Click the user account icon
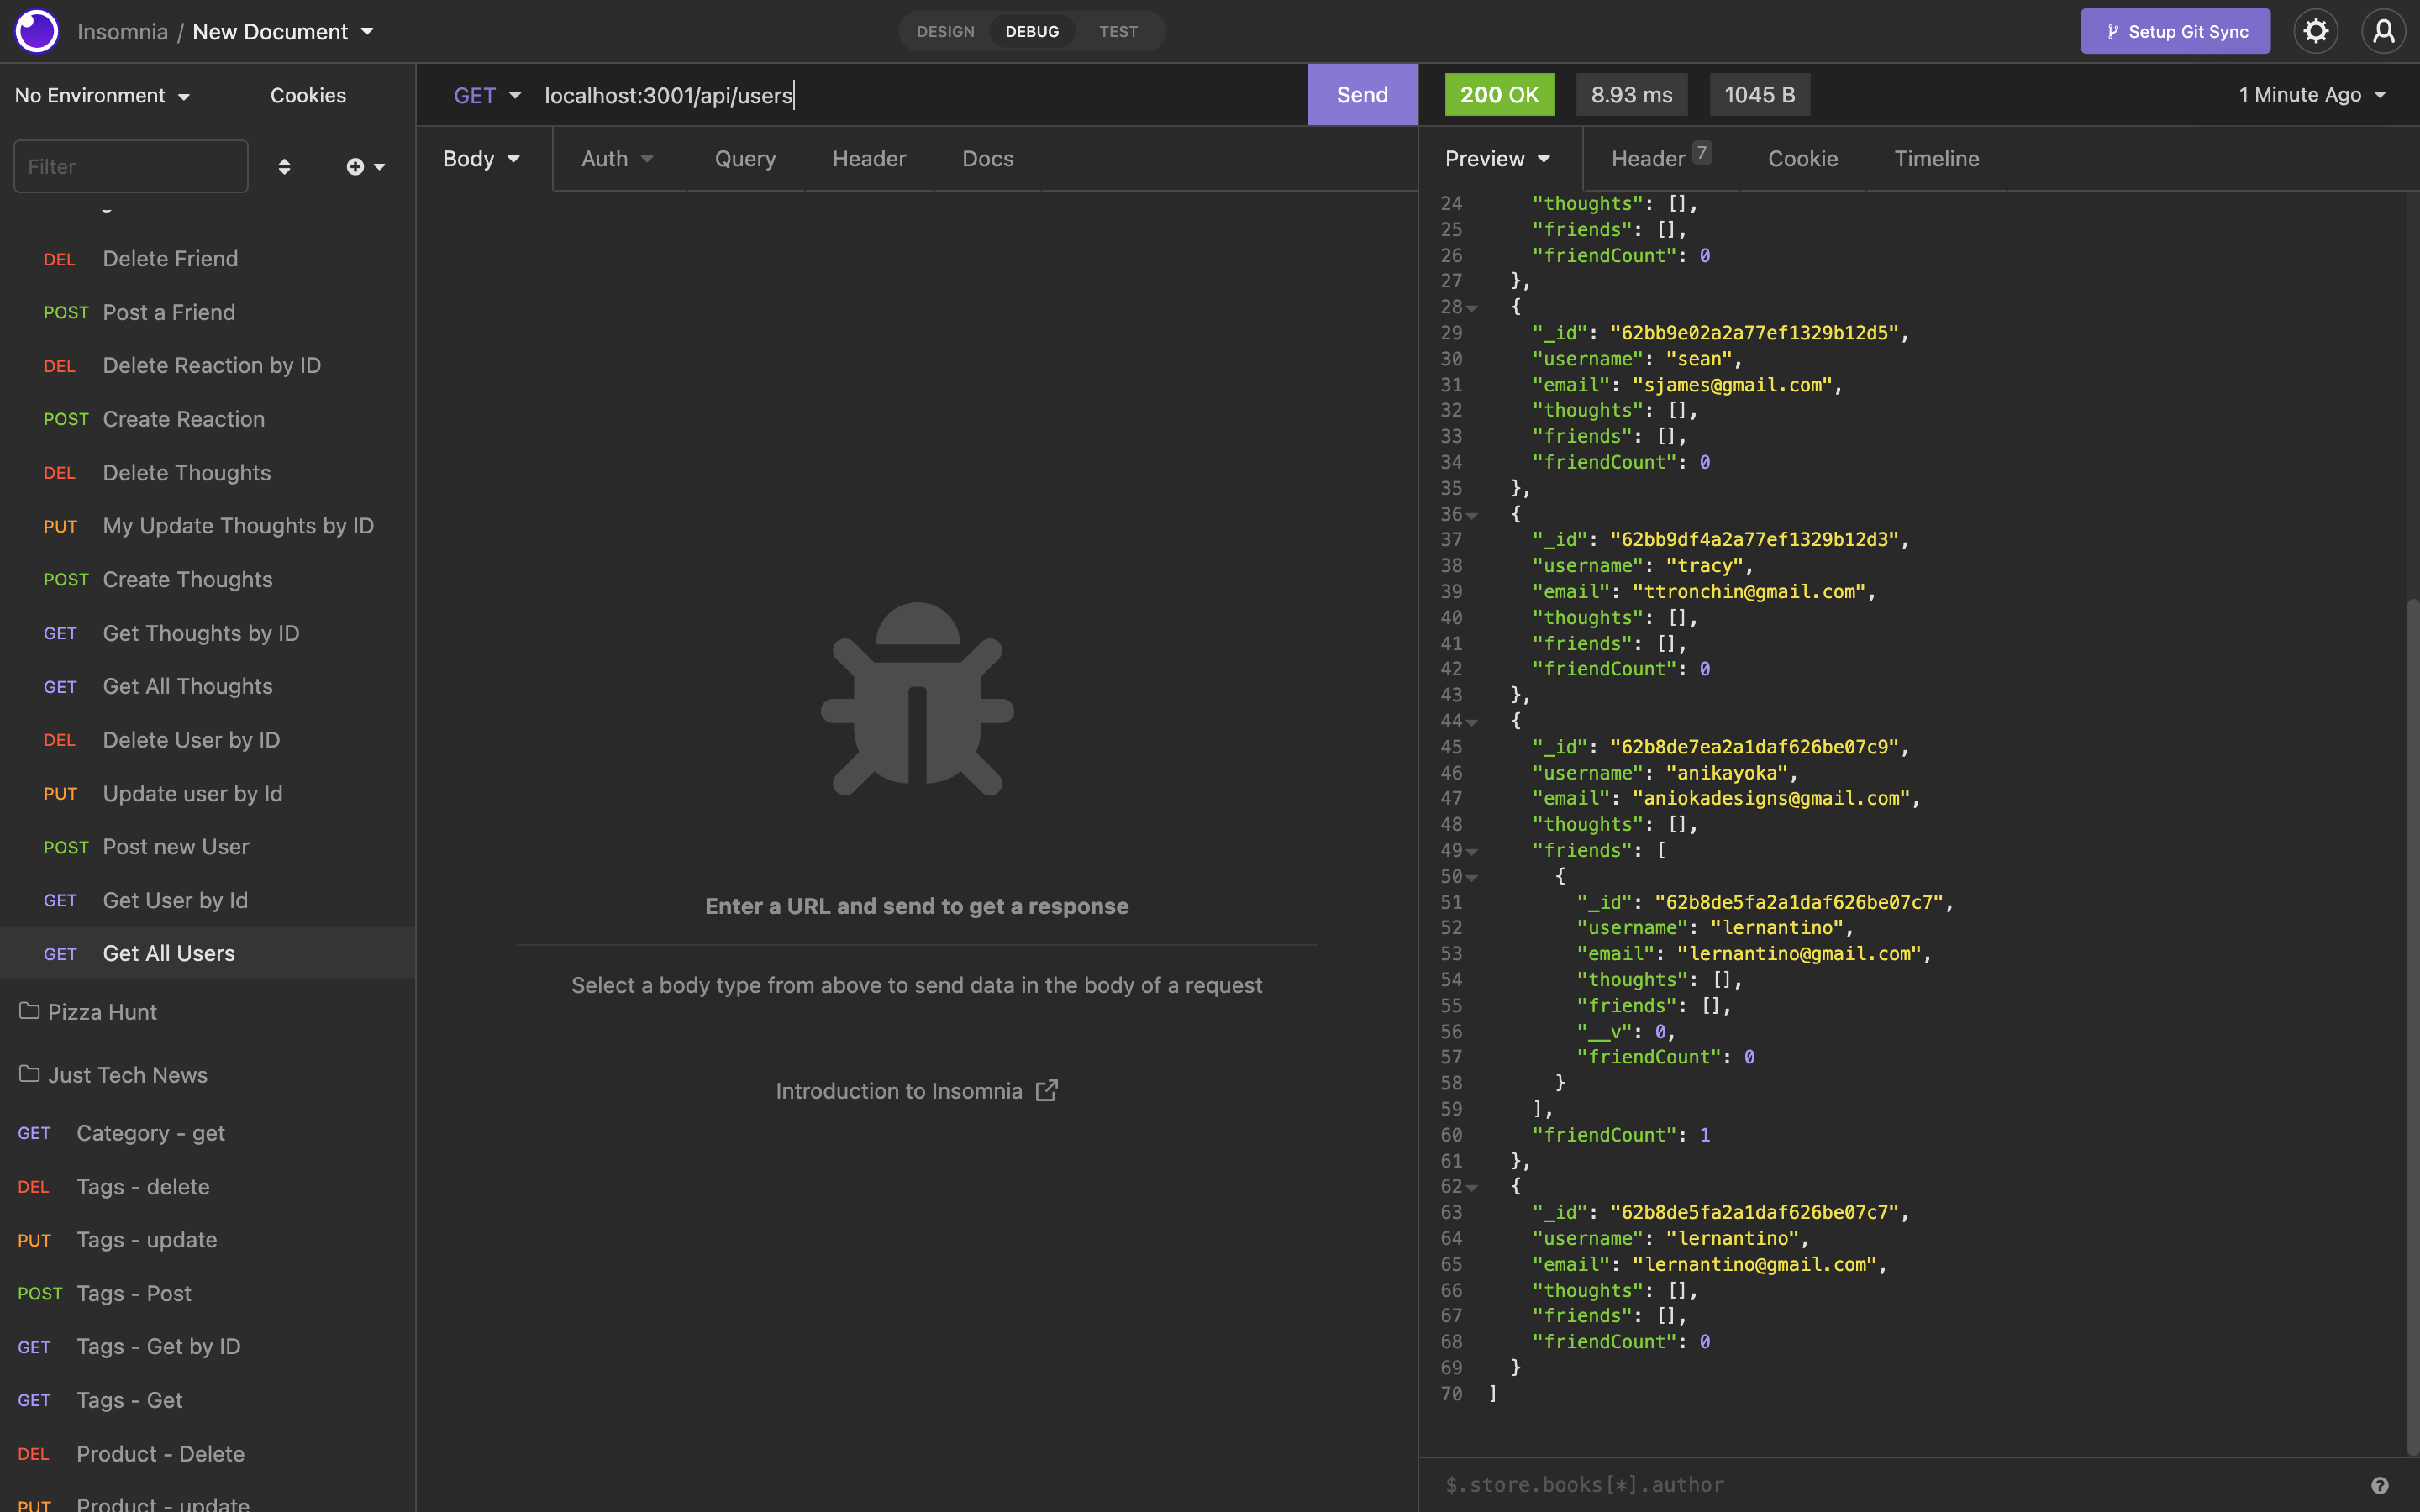Image resolution: width=2420 pixels, height=1512 pixels. tap(2384, 31)
